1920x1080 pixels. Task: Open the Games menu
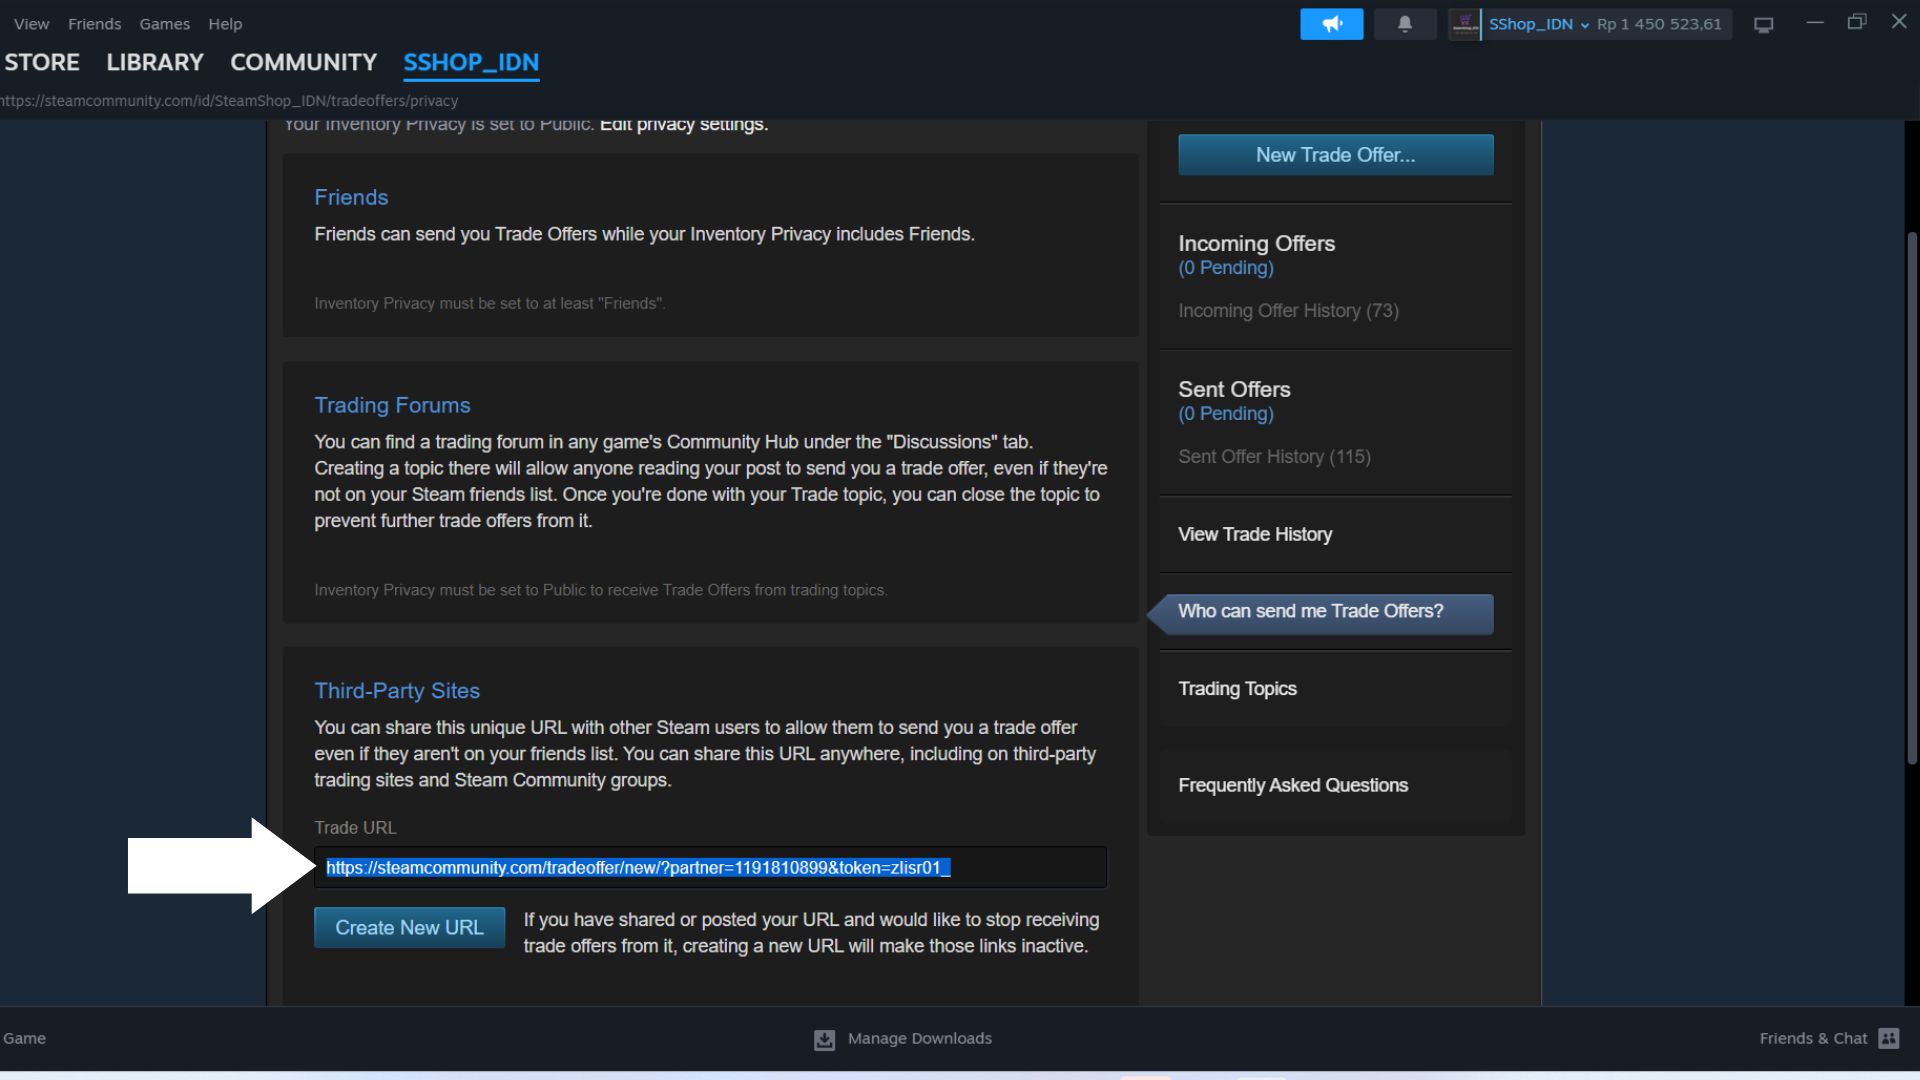coord(164,24)
